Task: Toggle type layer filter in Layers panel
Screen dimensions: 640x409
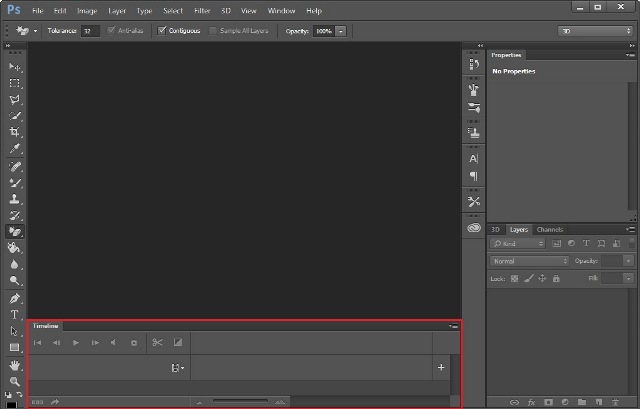Action: [586, 244]
